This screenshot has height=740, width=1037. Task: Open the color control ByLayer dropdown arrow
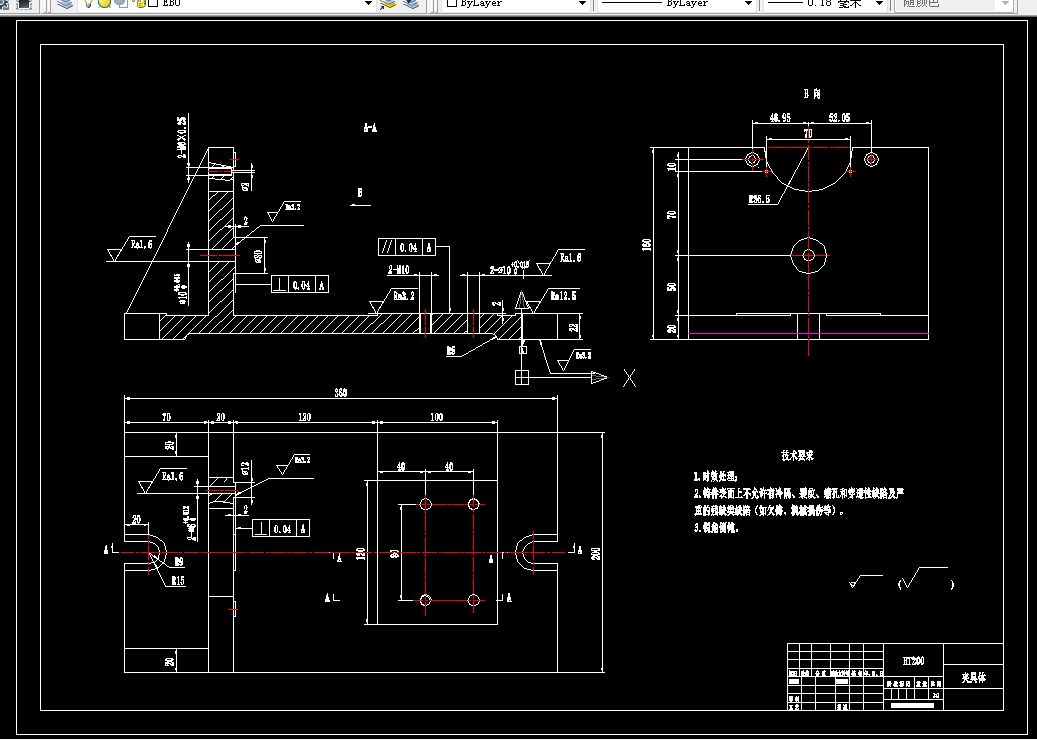(x=583, y=3)
